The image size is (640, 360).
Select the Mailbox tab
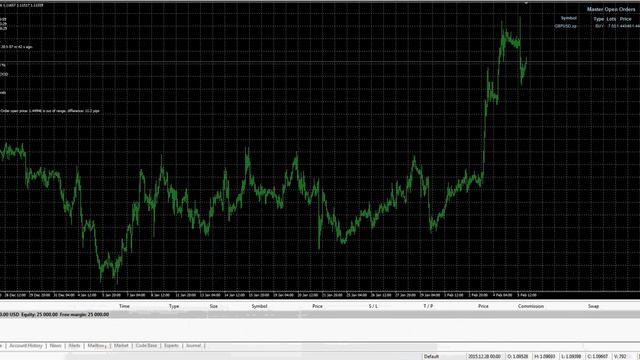97,346
